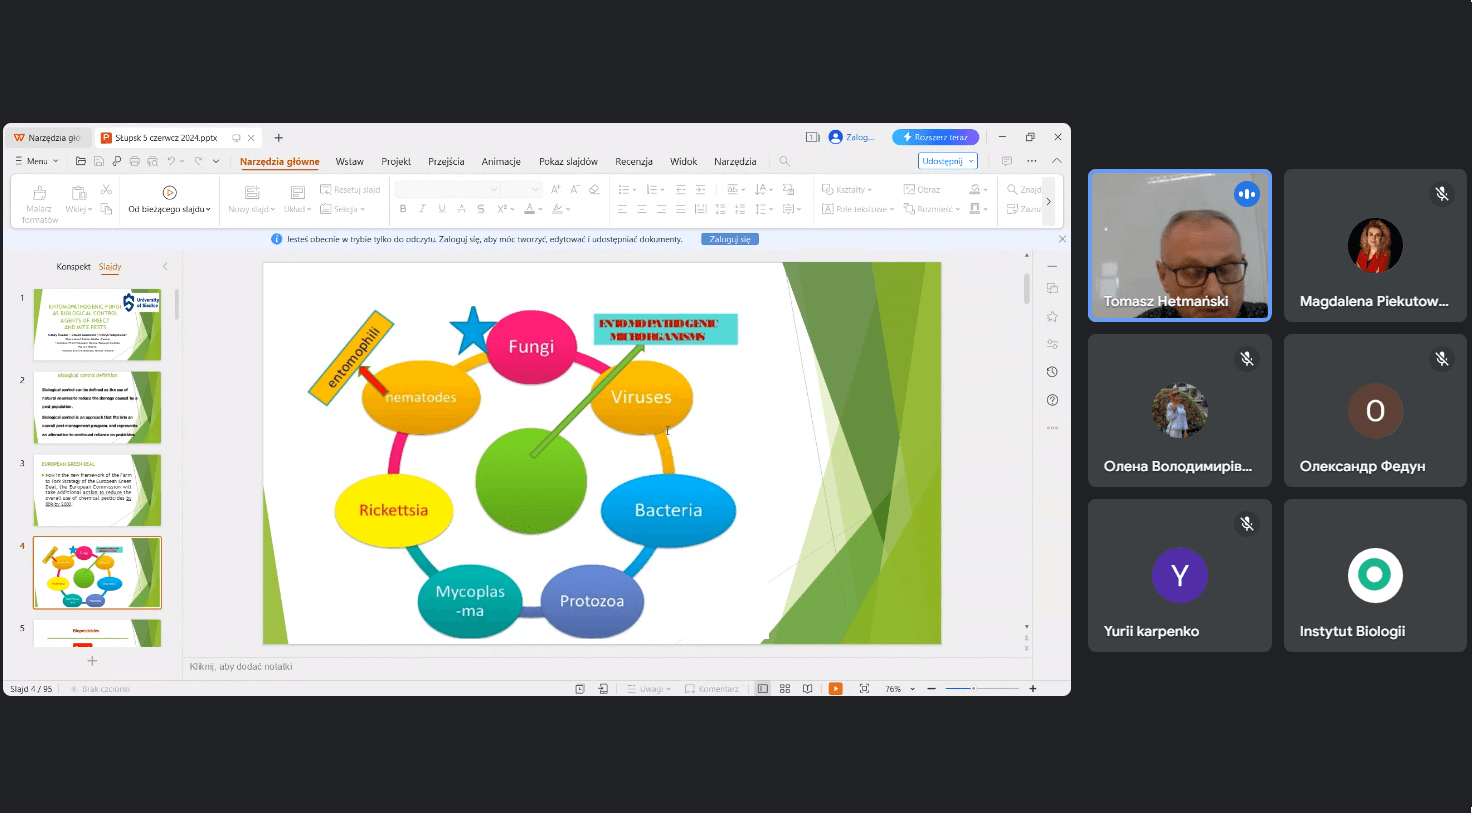Toggle Underline formatting

point(442,209)
